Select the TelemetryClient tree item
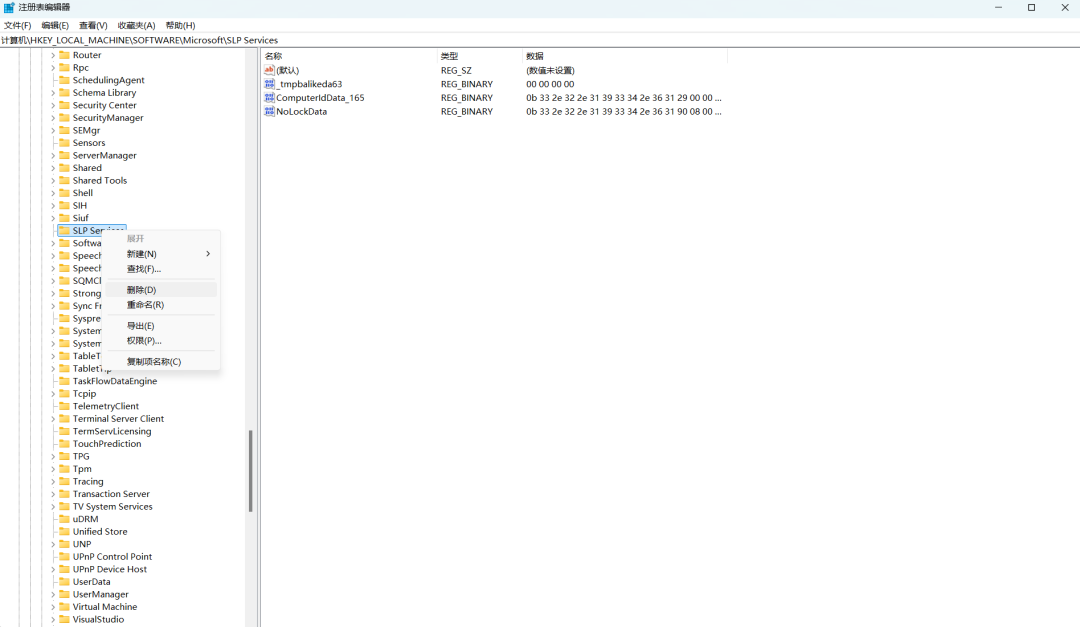The image size is (1080, 627). [105, 406]
